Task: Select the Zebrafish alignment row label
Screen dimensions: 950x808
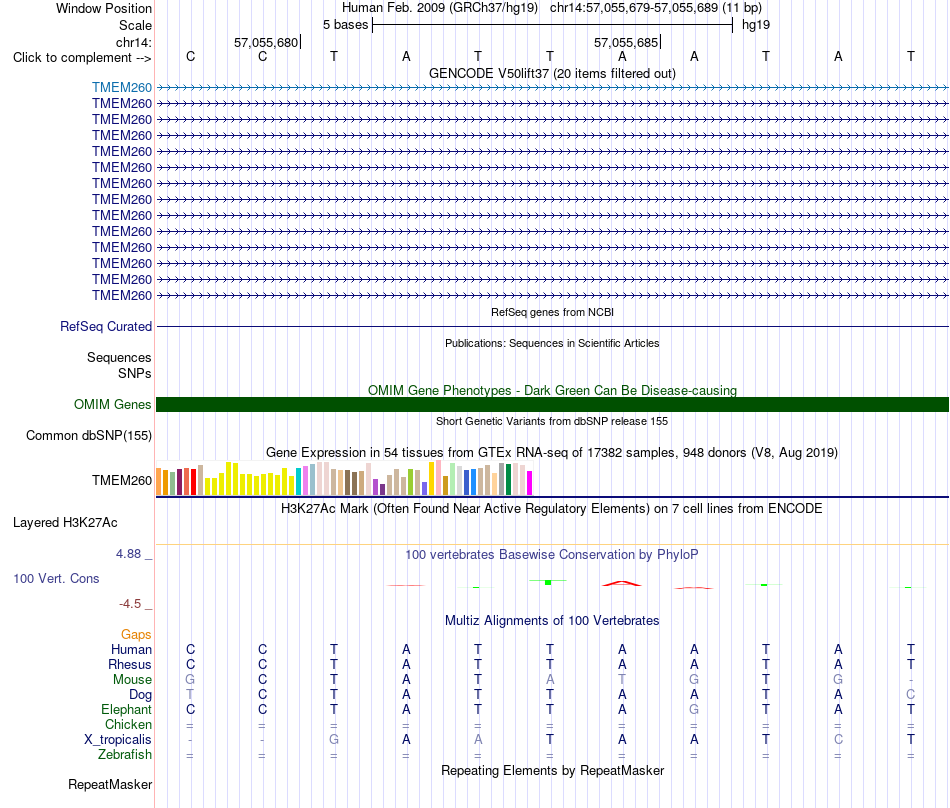Action: tap(125, 755)
